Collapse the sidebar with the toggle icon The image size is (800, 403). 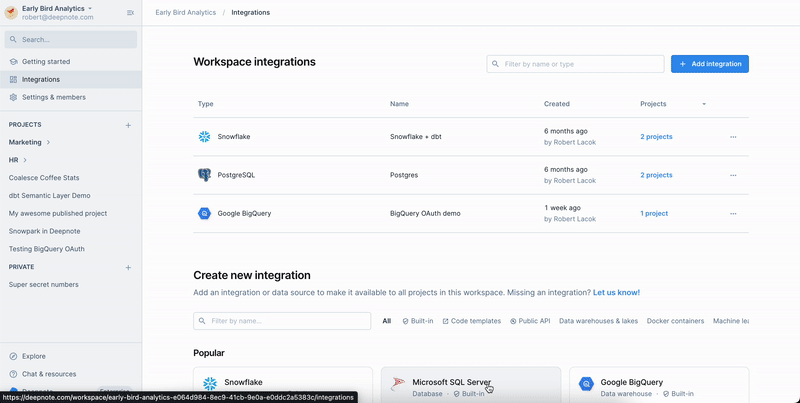pyautogui.click(x=130, y=13)
